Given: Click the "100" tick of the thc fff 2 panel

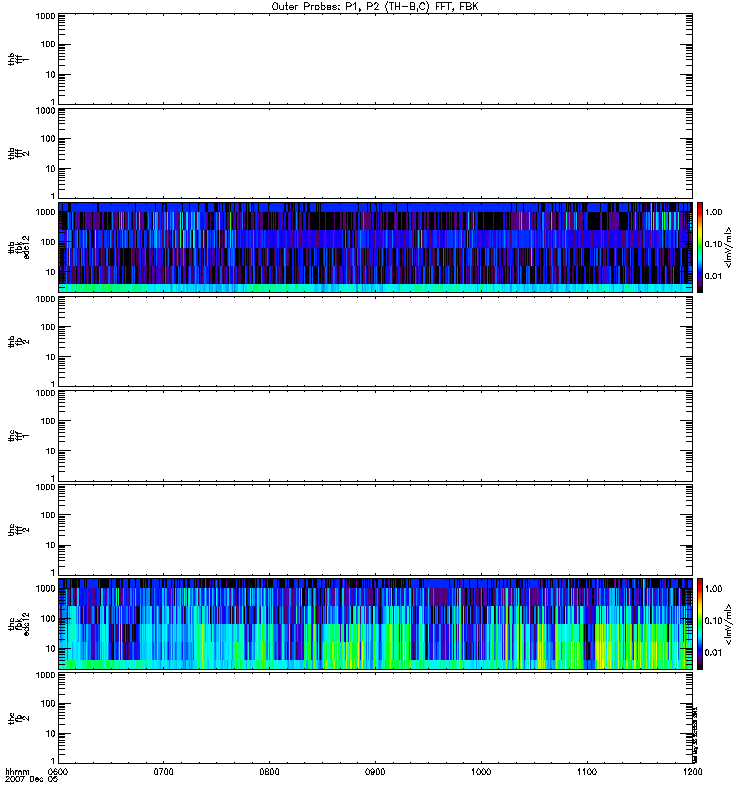Looking at the screenshot, I should pos(48,515).
